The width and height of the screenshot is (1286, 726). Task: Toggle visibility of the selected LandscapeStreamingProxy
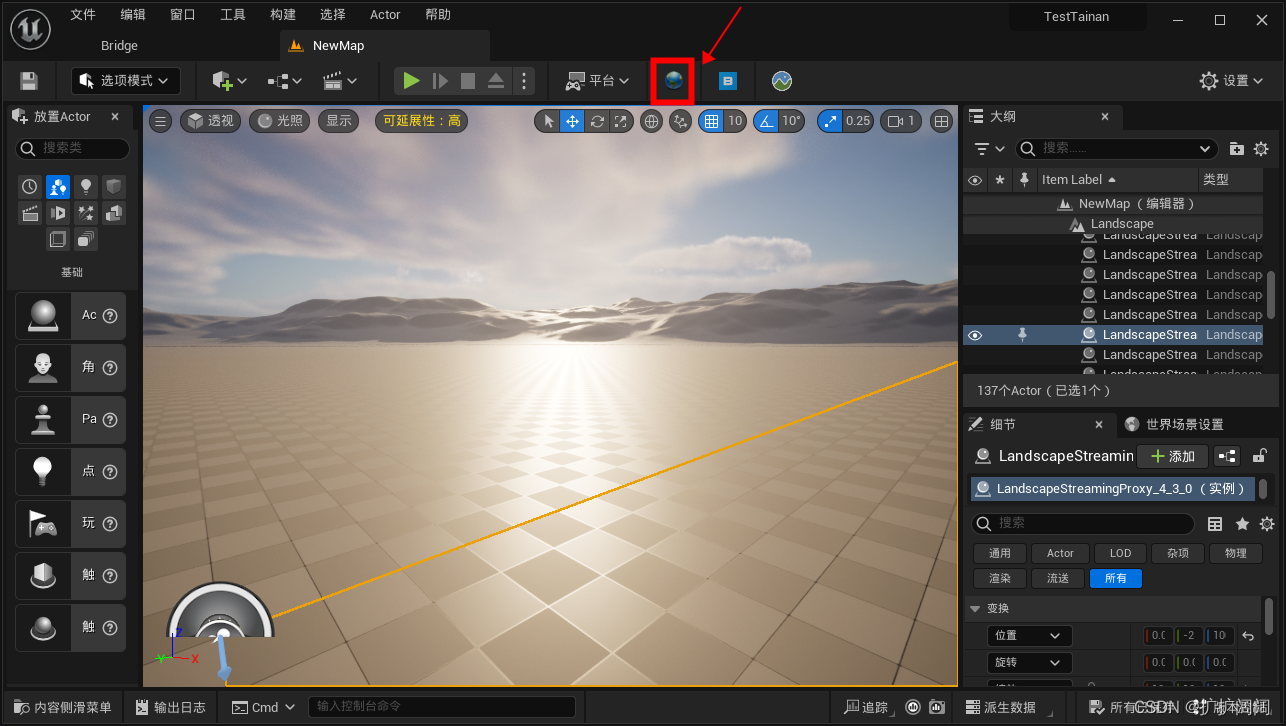pos(975,334)
